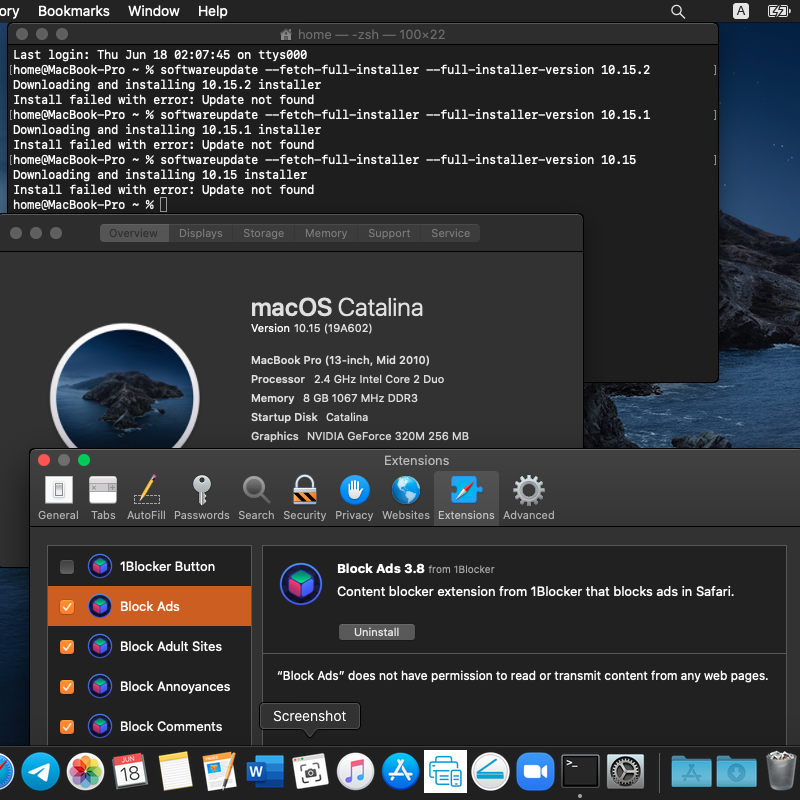Select Overview tab in About This Mac
The width and height of the screenshot is (800, 800).
pyautogui.click(x=134, y=233)
